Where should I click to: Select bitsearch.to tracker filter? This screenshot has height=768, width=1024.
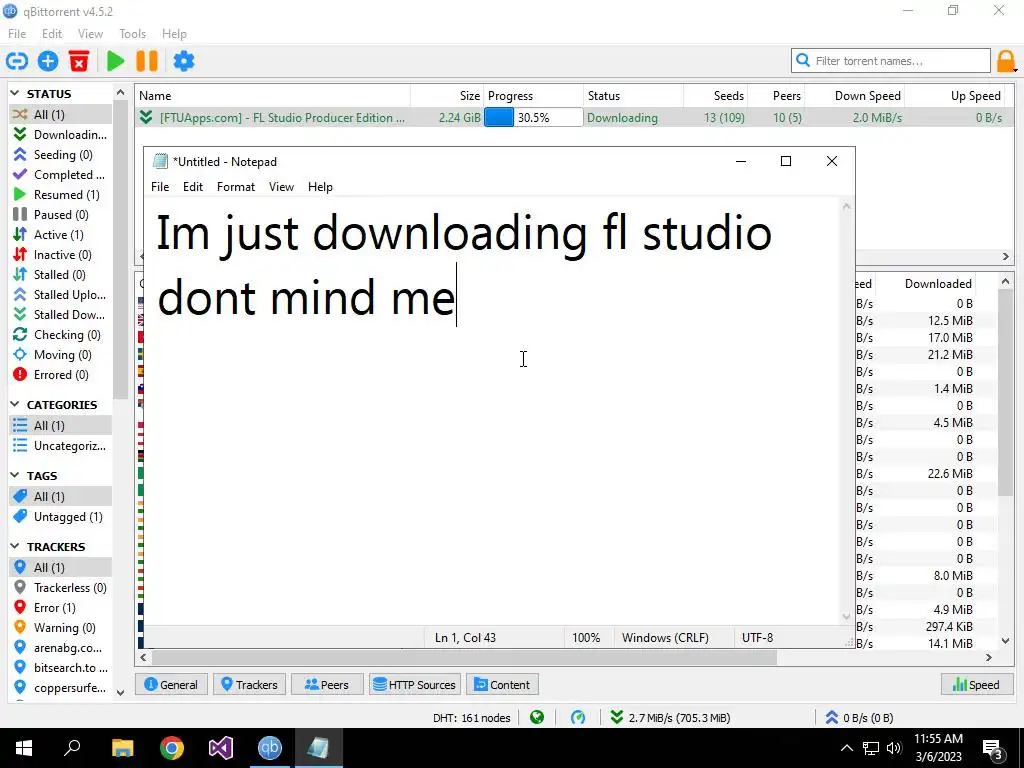click(x=60, y=667)
